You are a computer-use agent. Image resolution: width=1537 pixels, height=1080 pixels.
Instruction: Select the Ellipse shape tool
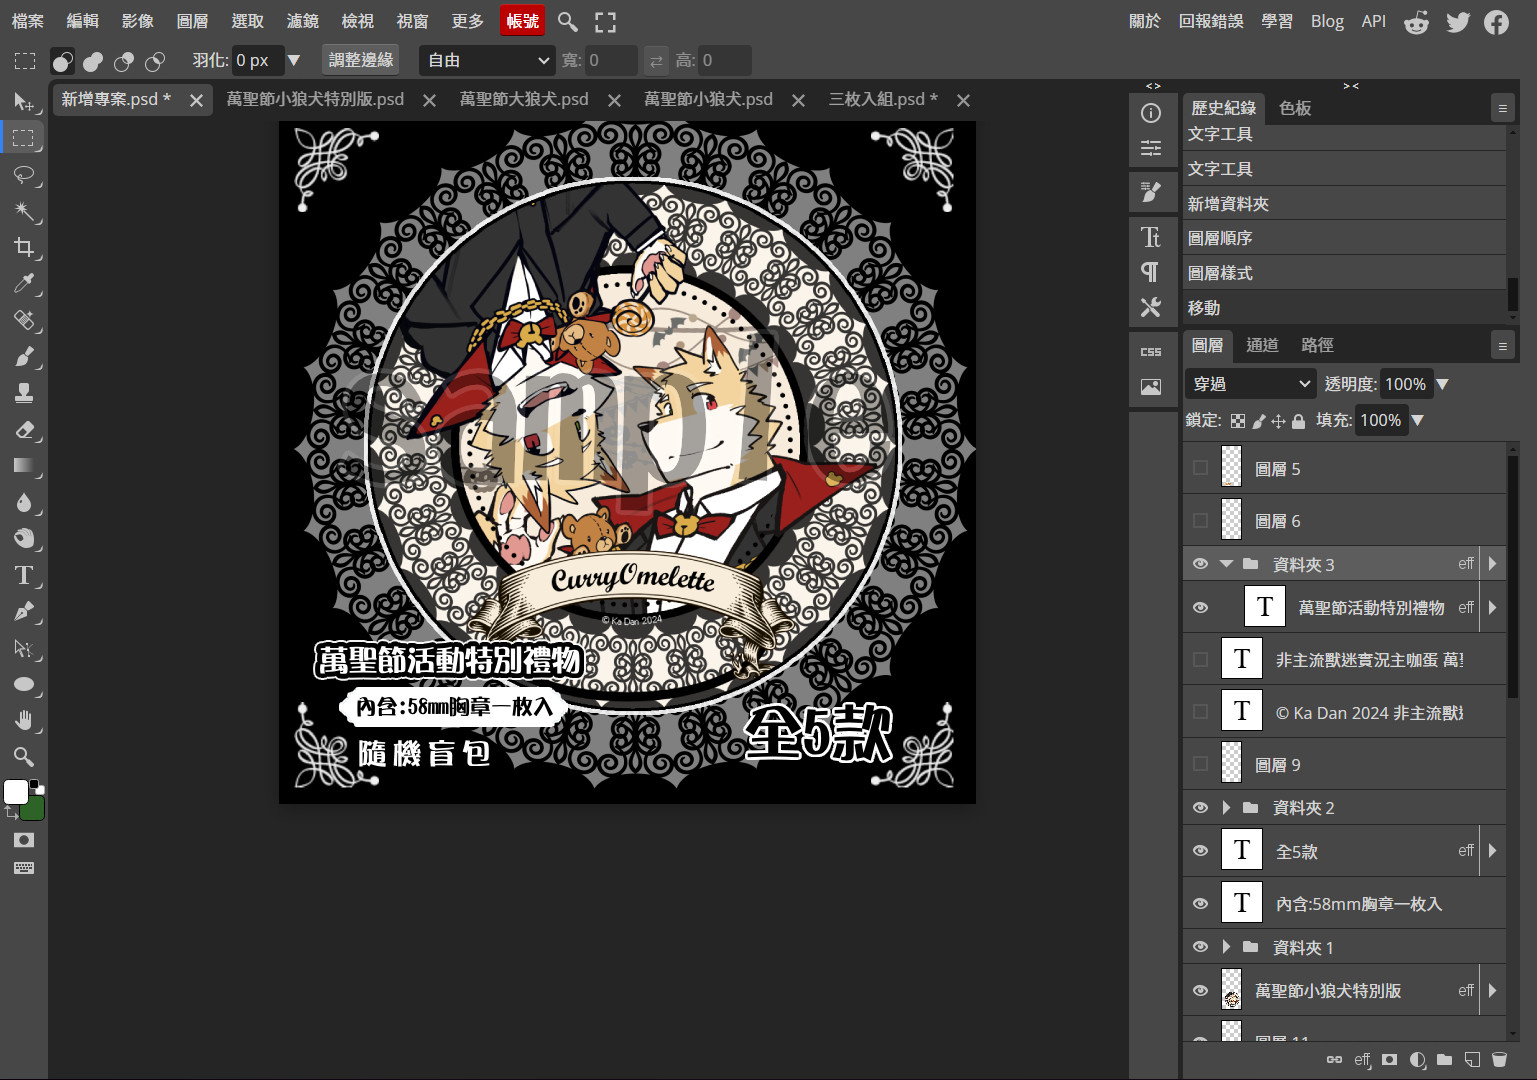pyautogui.click(x=24, y=685)
